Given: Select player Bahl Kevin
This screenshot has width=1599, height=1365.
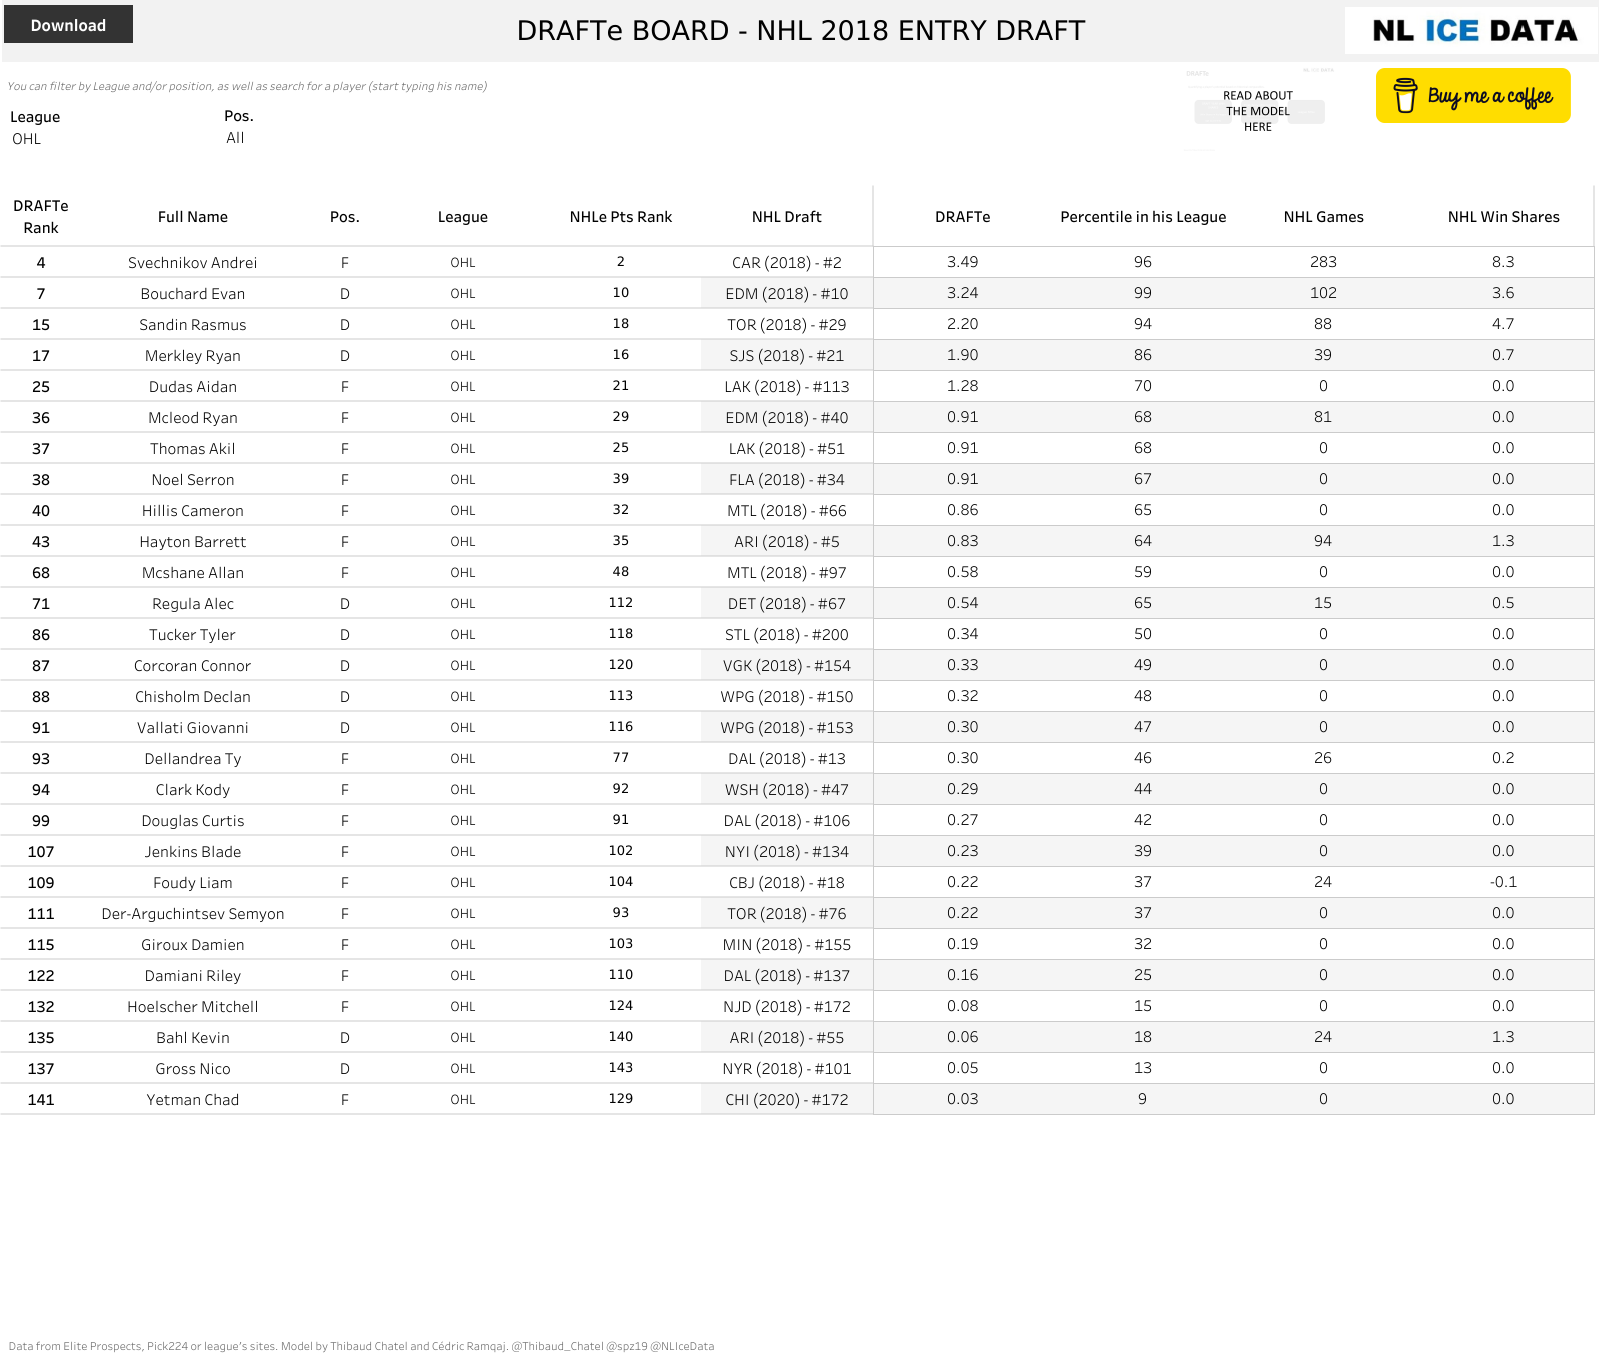Looking at the screenshot, I should [193, 1038].
